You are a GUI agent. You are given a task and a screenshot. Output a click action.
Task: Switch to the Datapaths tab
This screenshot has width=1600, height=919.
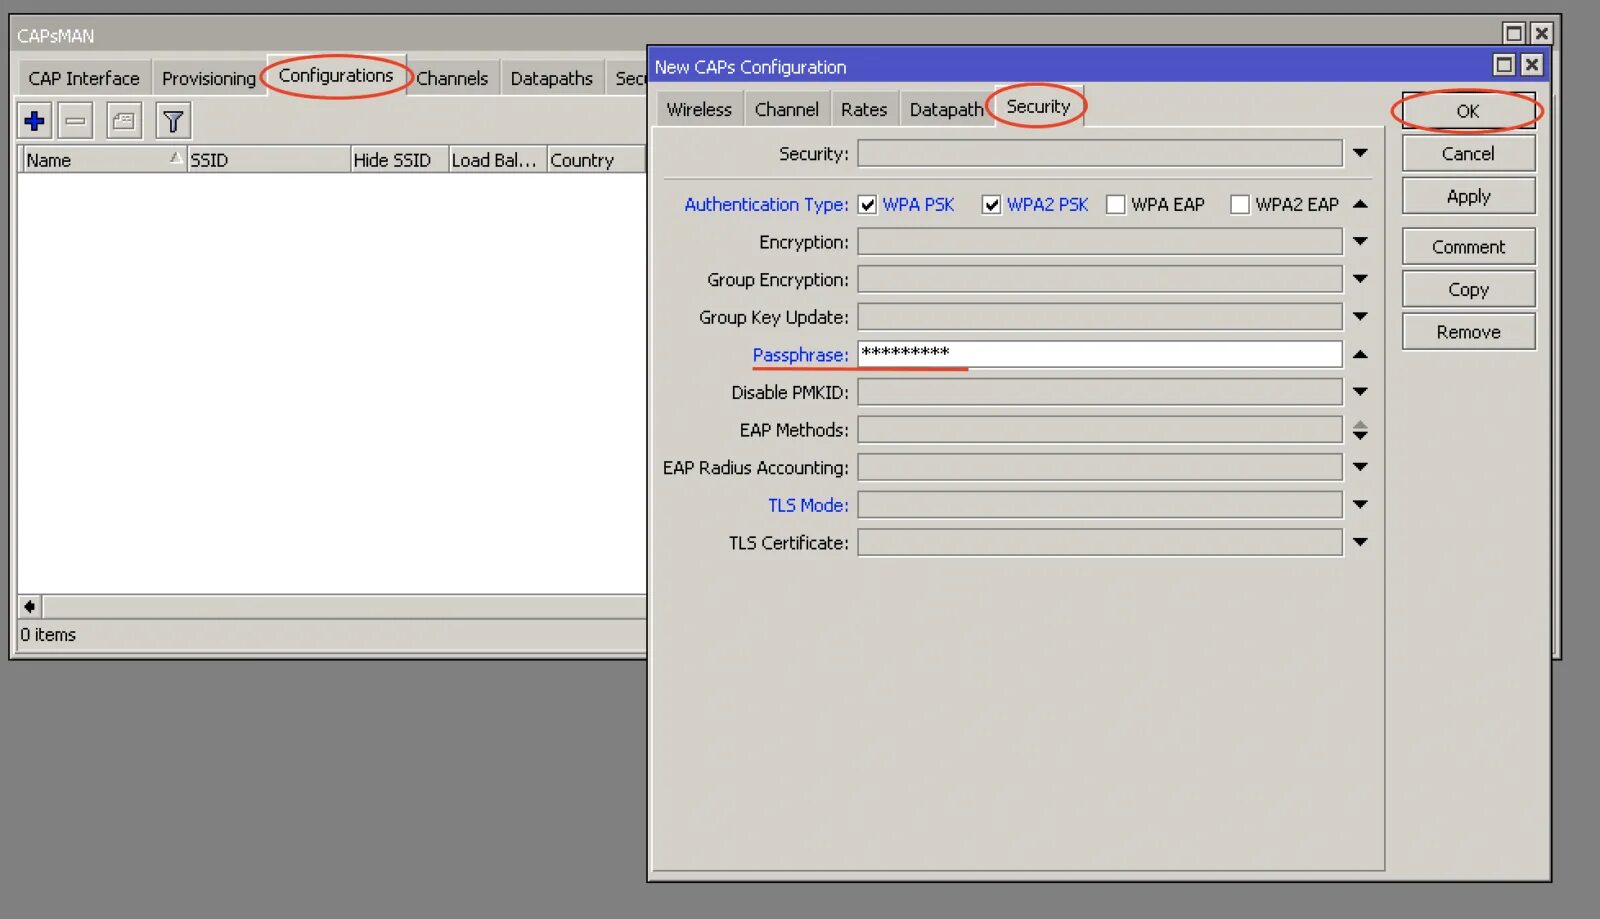[551, 78]
